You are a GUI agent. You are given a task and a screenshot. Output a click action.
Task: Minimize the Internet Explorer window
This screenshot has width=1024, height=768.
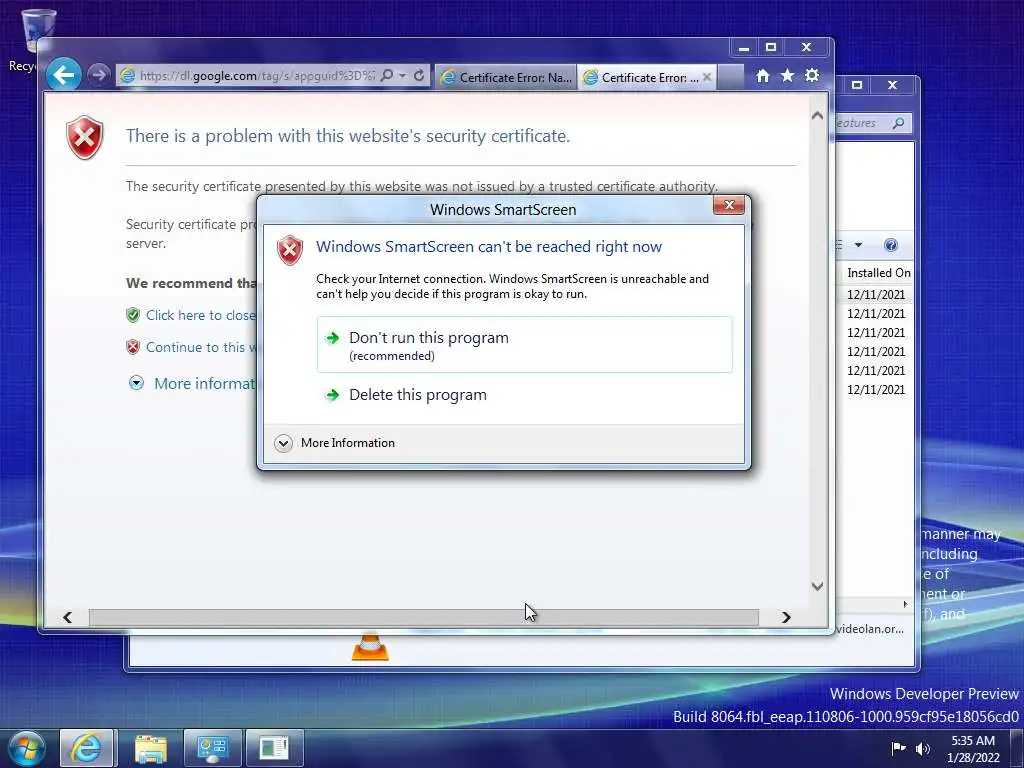[744, 48]
